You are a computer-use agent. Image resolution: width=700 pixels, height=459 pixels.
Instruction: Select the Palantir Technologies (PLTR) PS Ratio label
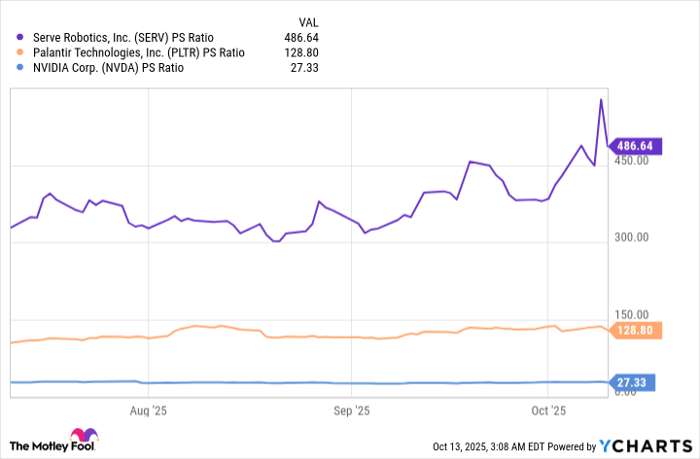[136, 52]
